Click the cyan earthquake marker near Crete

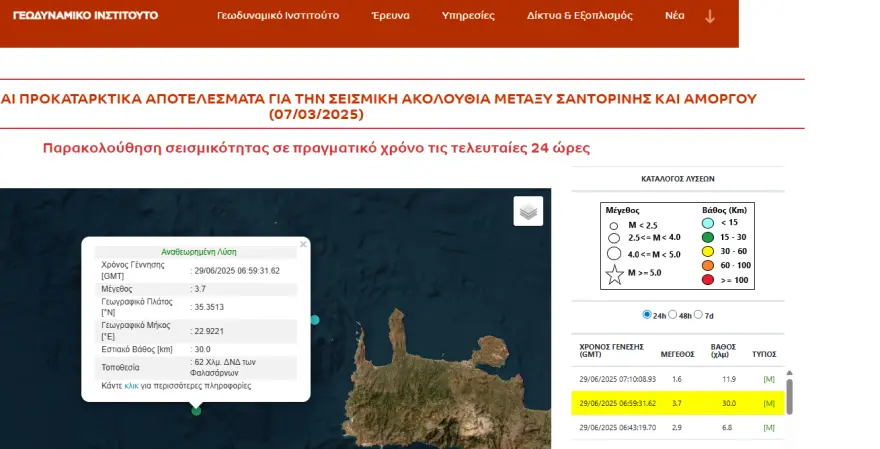[x=315, y=319]
